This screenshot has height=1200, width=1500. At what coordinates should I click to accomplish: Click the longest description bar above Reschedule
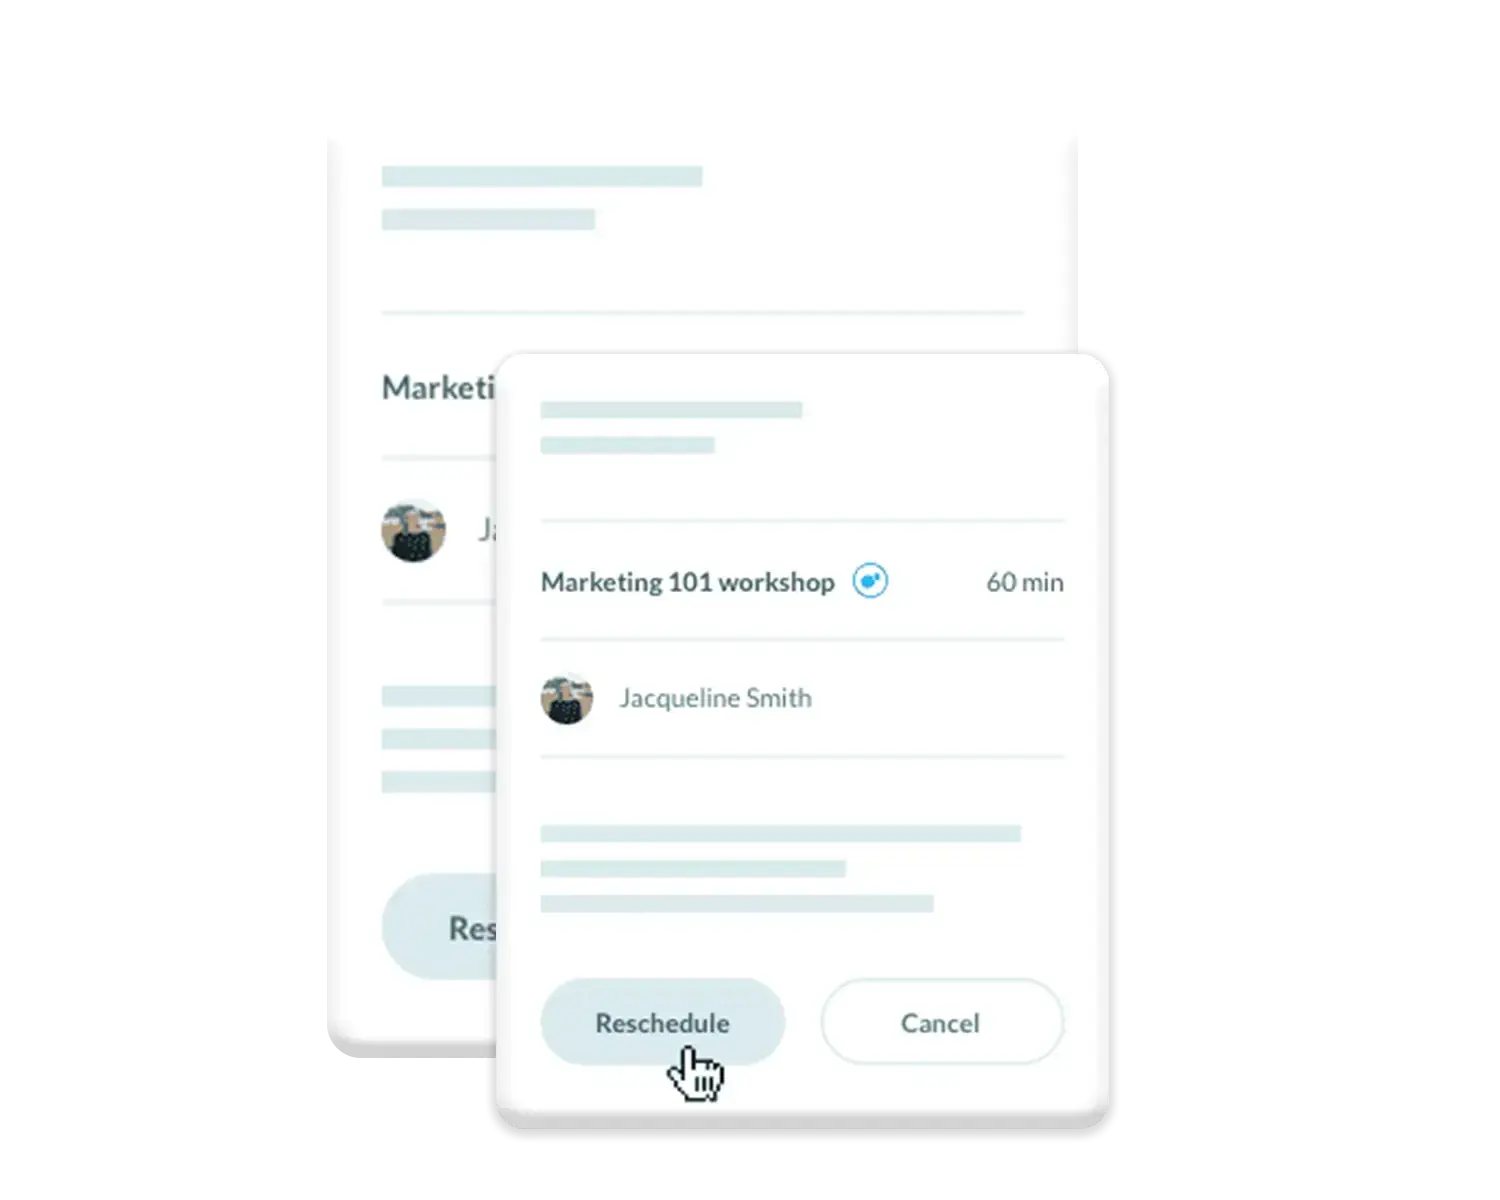click(x=780, y=833)
